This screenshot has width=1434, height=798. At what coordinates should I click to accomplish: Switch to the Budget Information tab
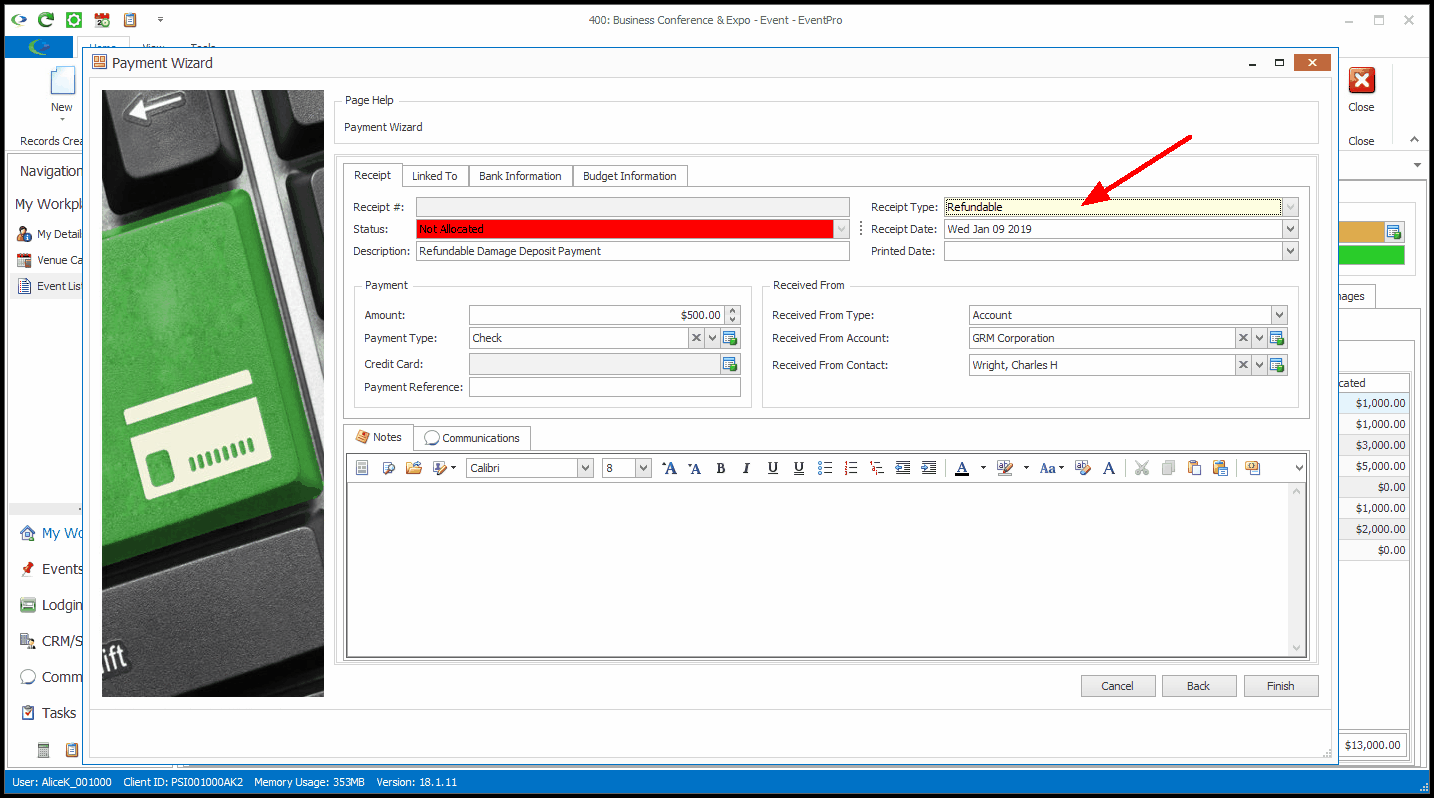(630, 176)
